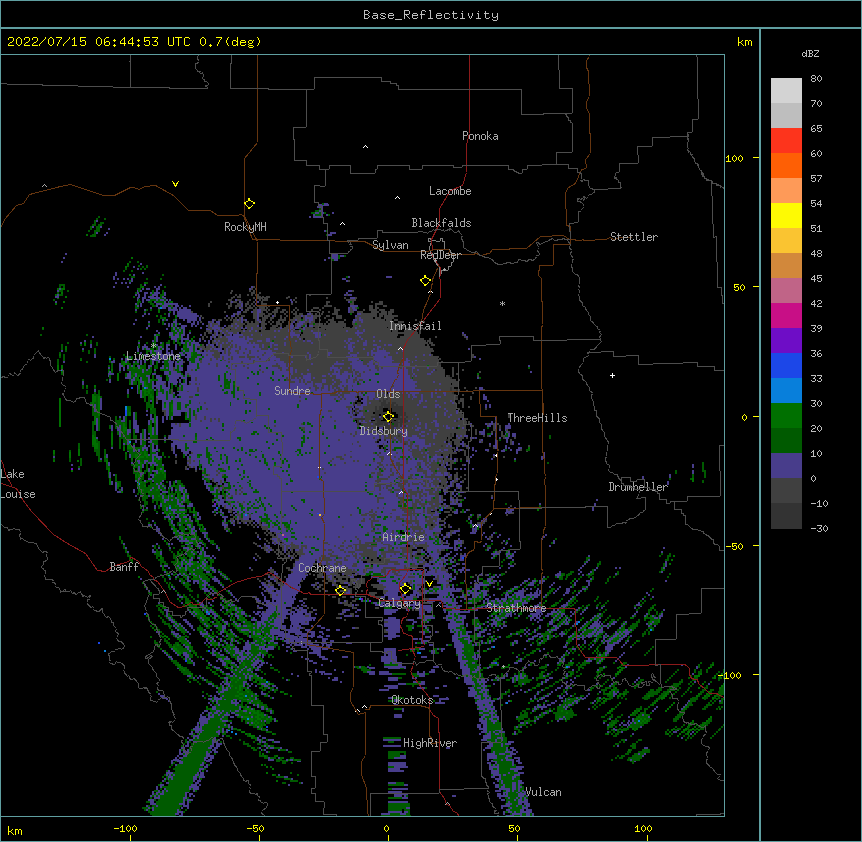Click the 30 dBZ green legend swatch
Screen dimensions: 862x842
click(x=786, y=416)
